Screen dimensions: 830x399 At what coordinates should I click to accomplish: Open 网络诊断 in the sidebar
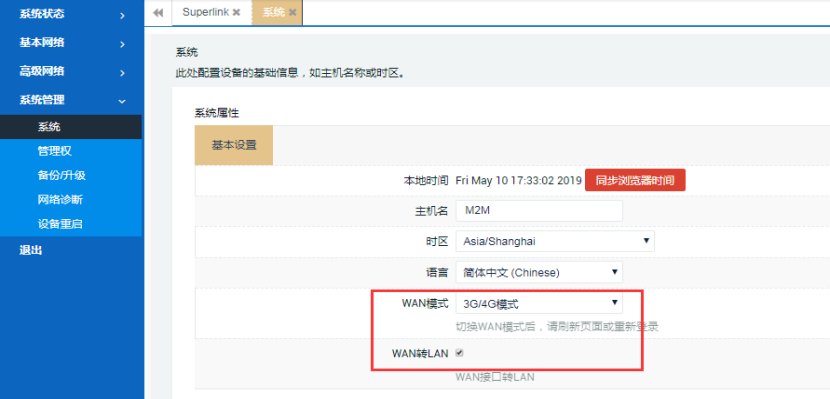(60, 200)
